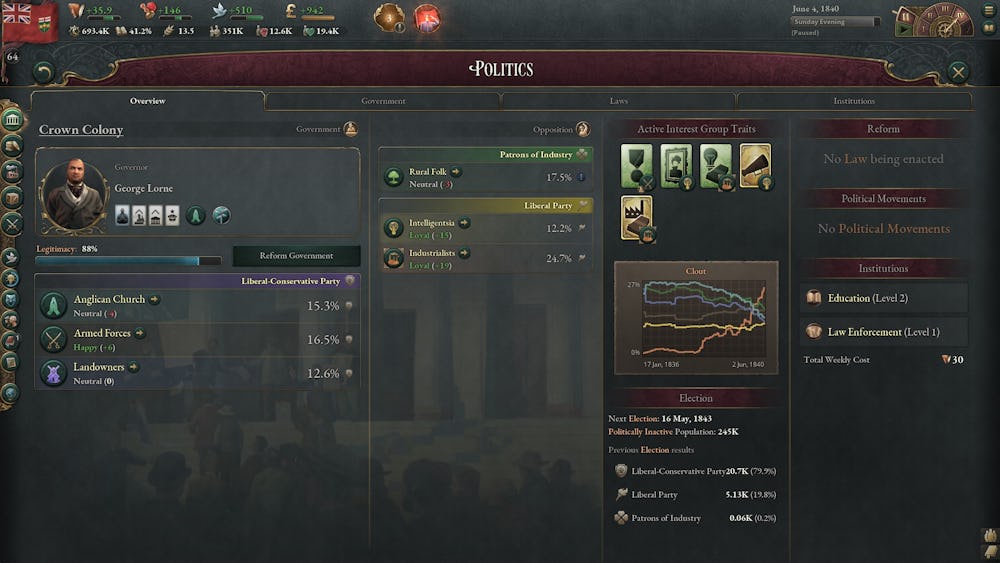
Task: Click the Legitimacy progress bar
Action: click(128, 261)
